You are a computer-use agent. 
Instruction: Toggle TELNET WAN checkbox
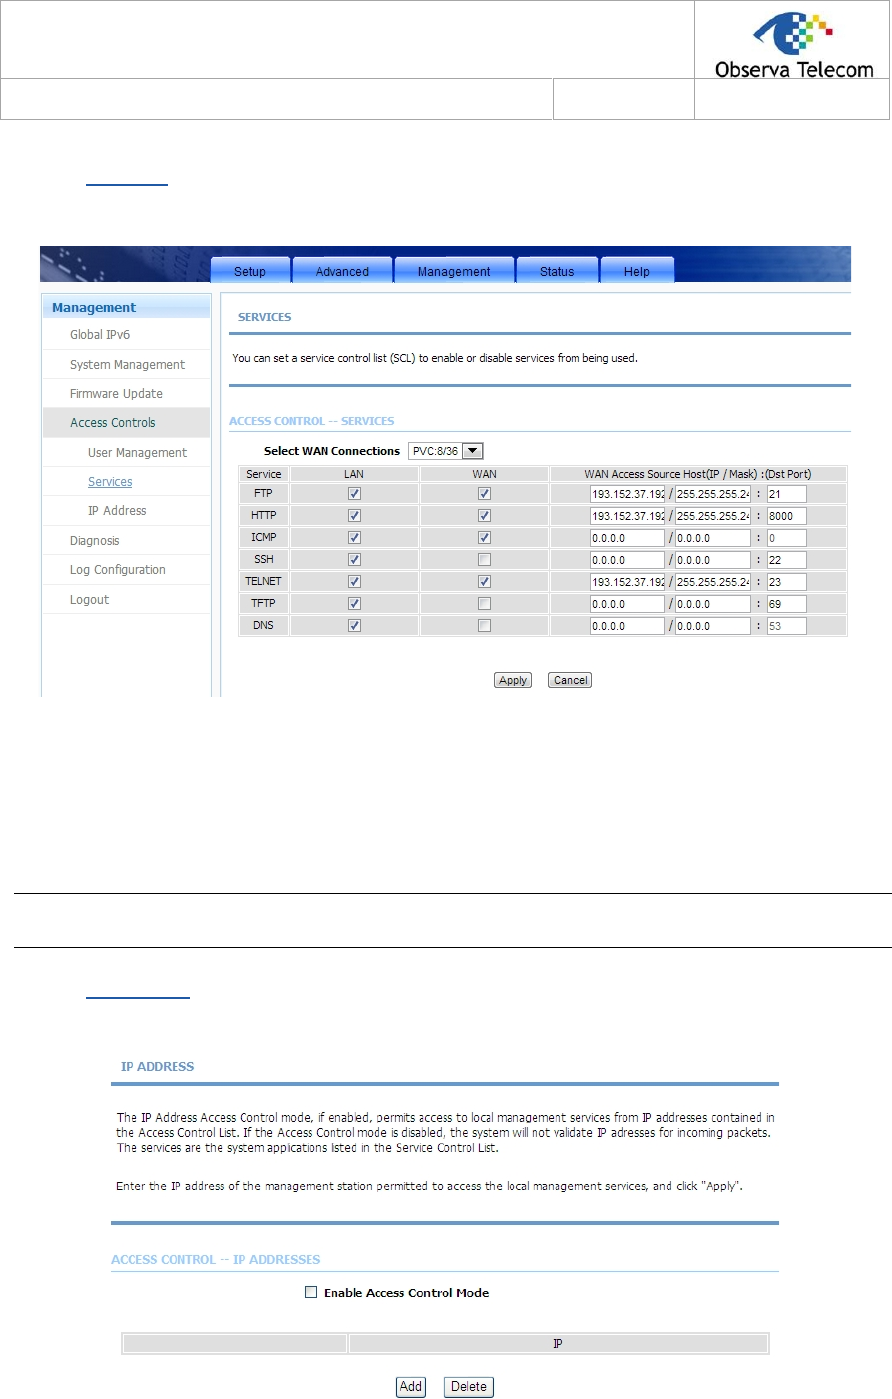pos(484,582)
